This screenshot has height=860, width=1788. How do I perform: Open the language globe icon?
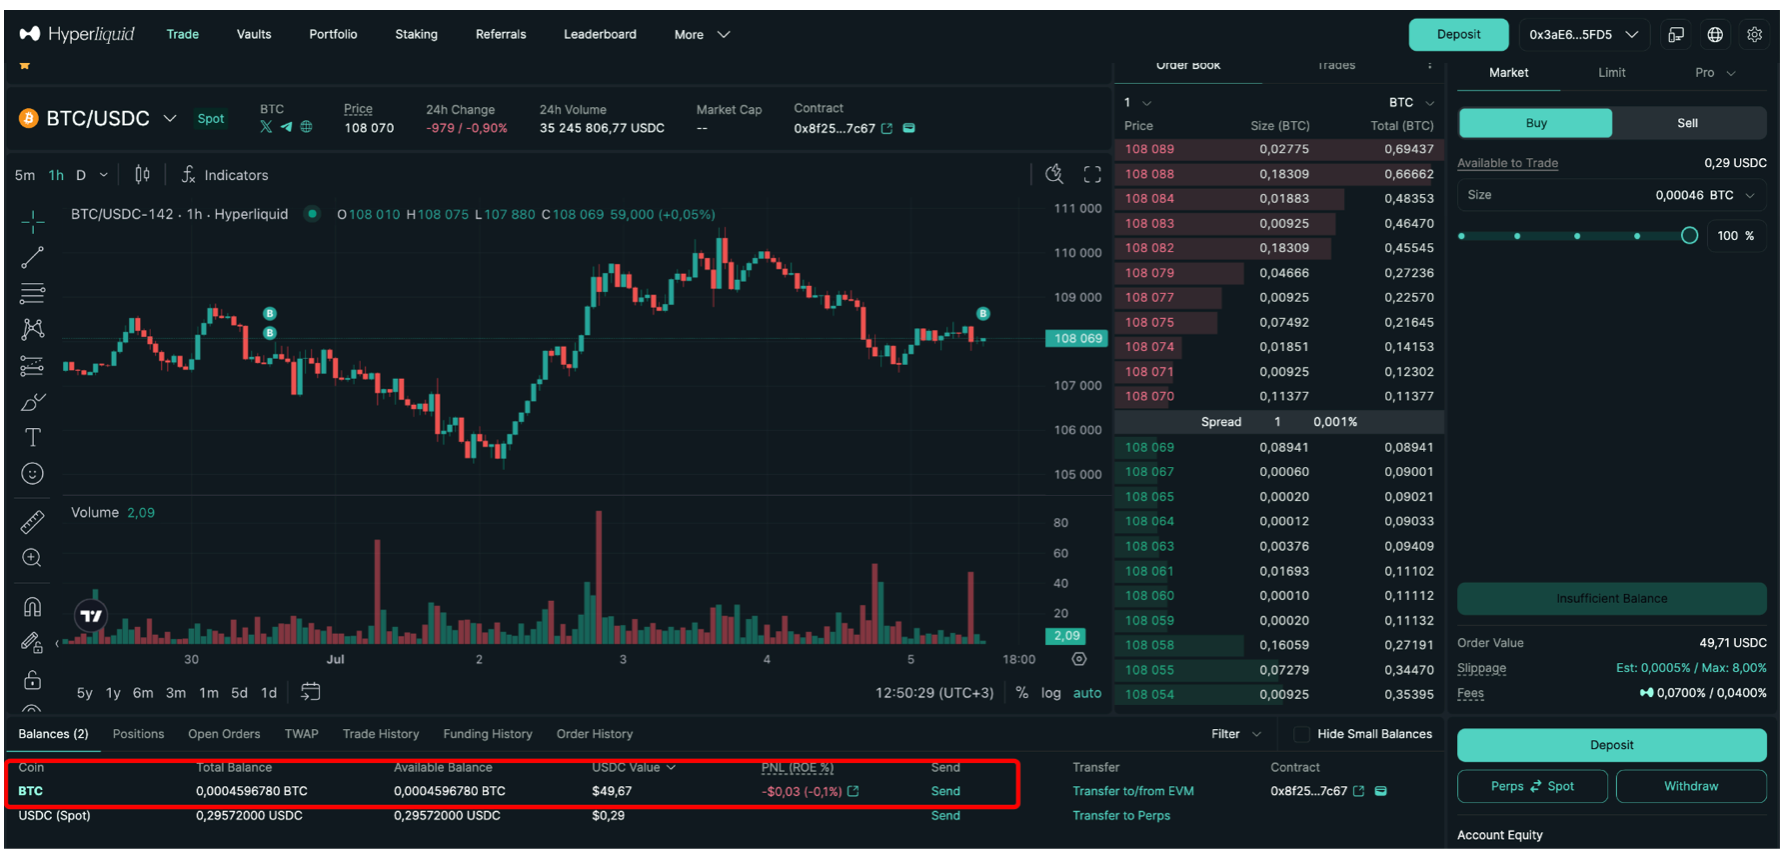tap(1715, 35)
